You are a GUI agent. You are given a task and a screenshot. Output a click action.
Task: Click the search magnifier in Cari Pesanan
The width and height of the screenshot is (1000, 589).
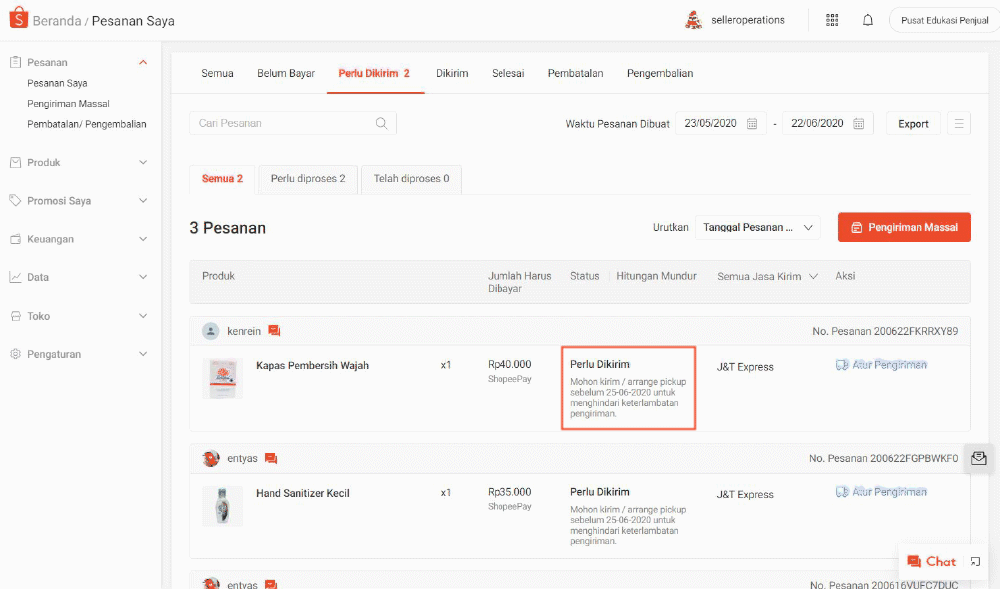pos(381,123)
